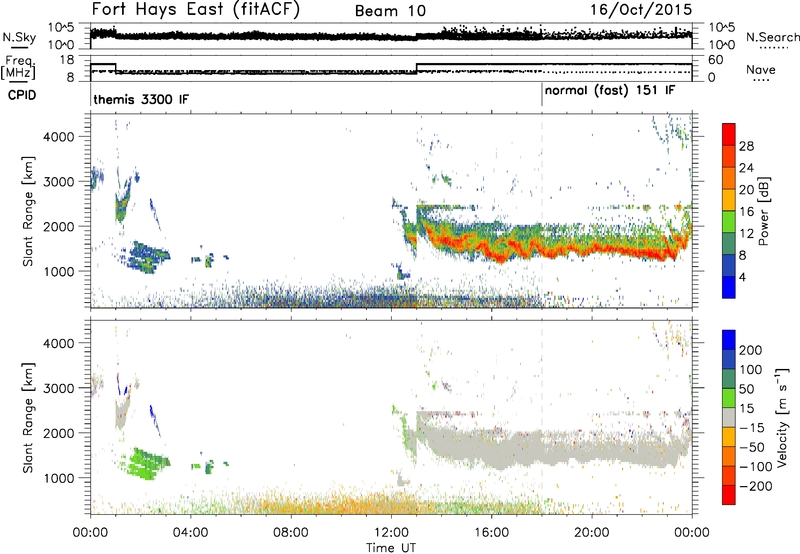
Task: Click the 'Nave' legend label
Action: (x=761, y=70)
